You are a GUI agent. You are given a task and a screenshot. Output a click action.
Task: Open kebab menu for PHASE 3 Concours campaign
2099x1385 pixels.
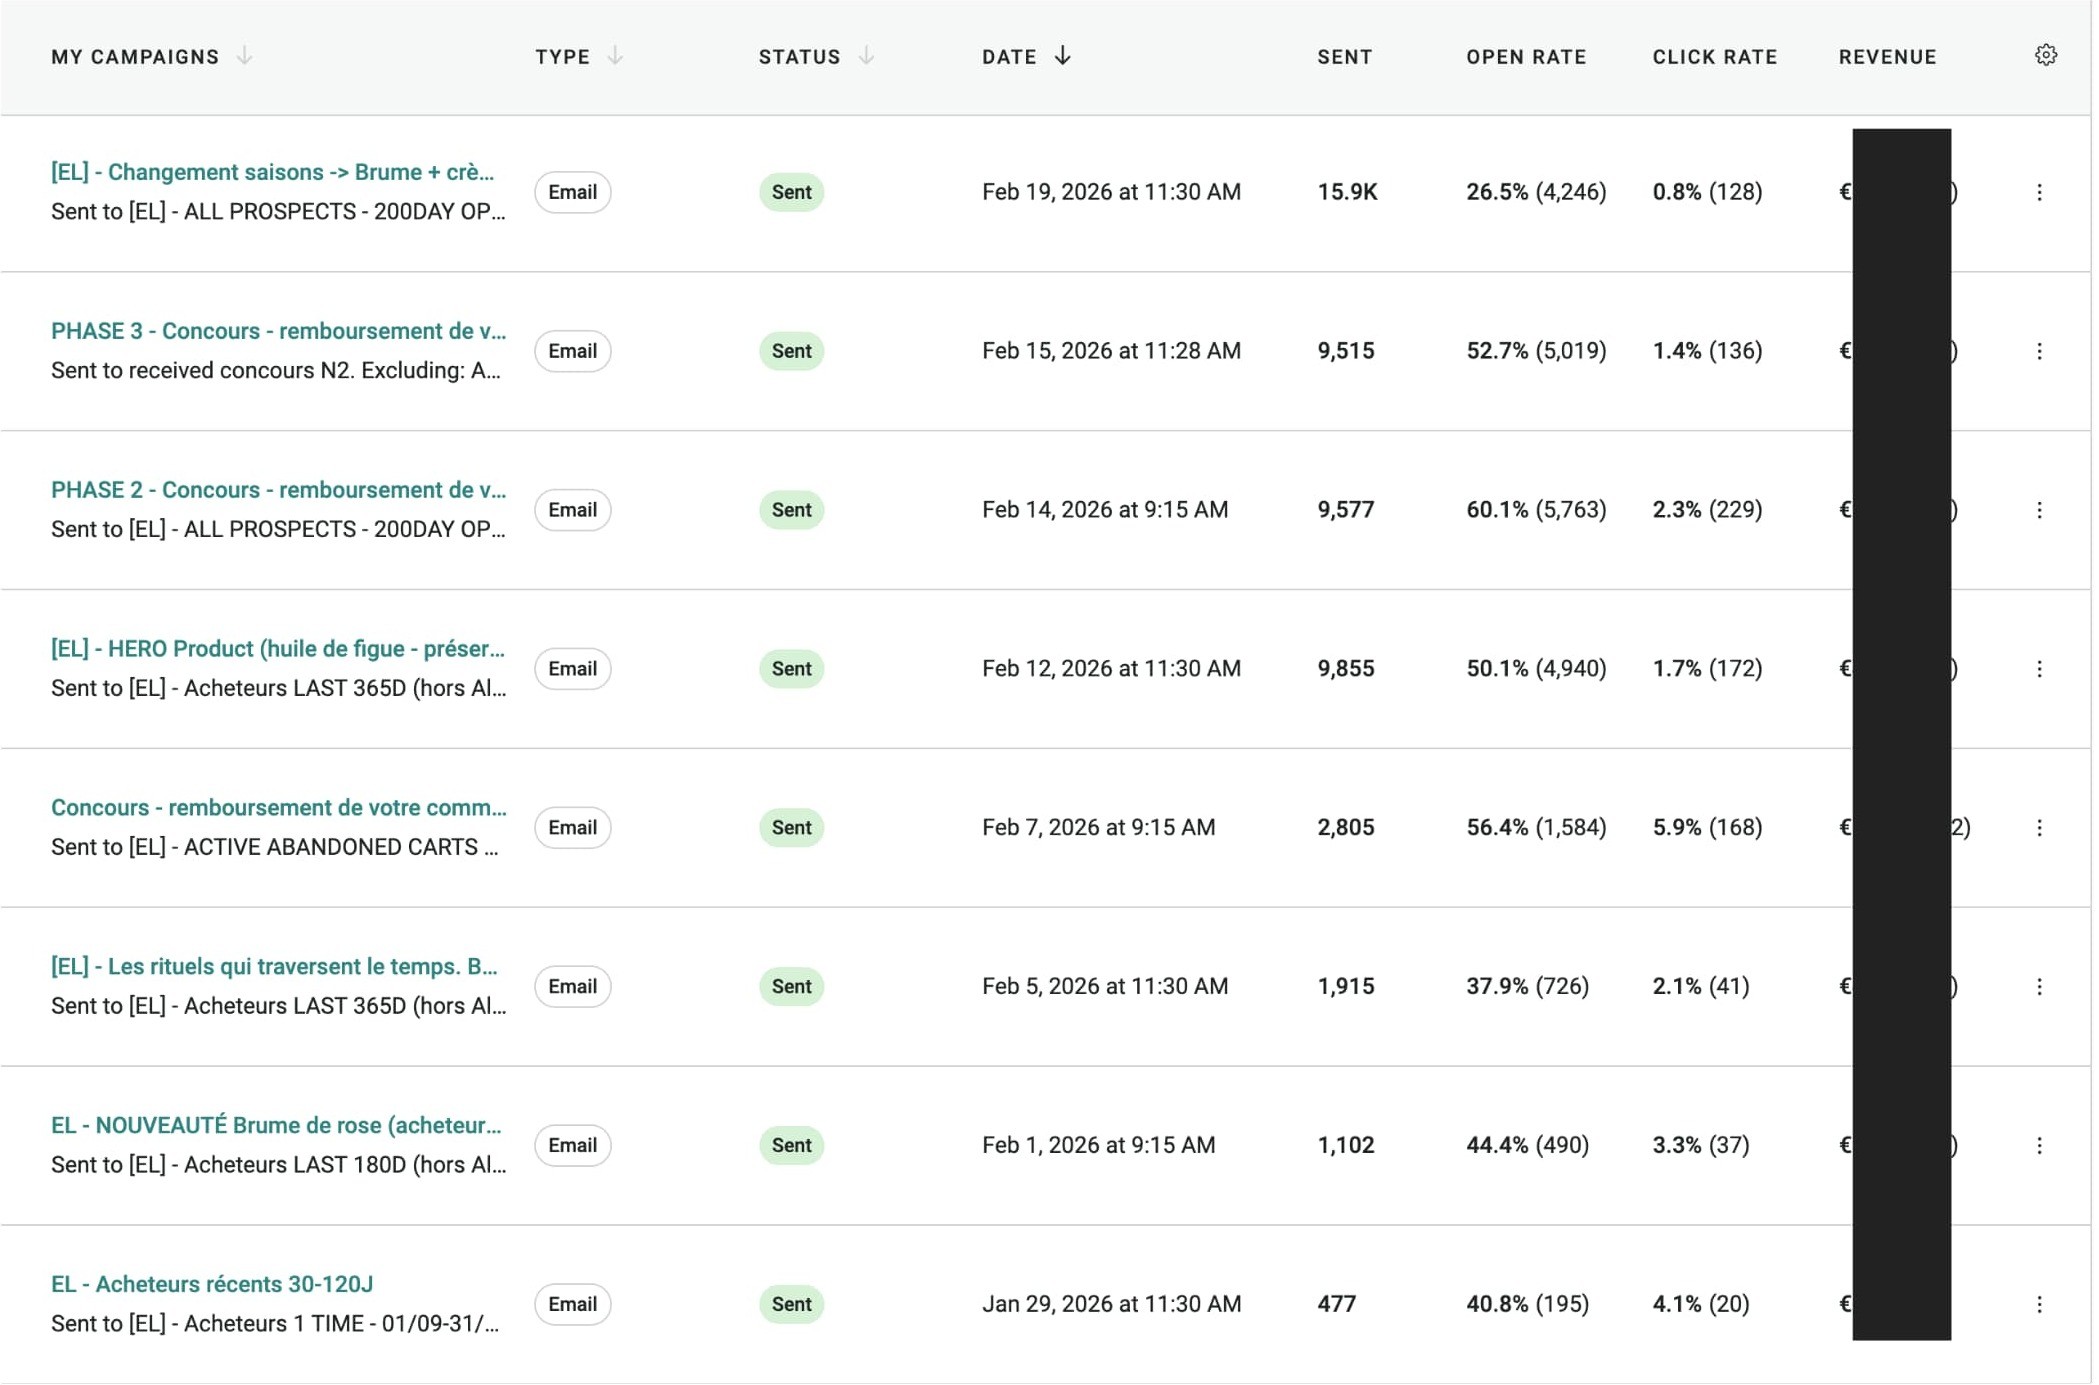[x=2038, y=351]
